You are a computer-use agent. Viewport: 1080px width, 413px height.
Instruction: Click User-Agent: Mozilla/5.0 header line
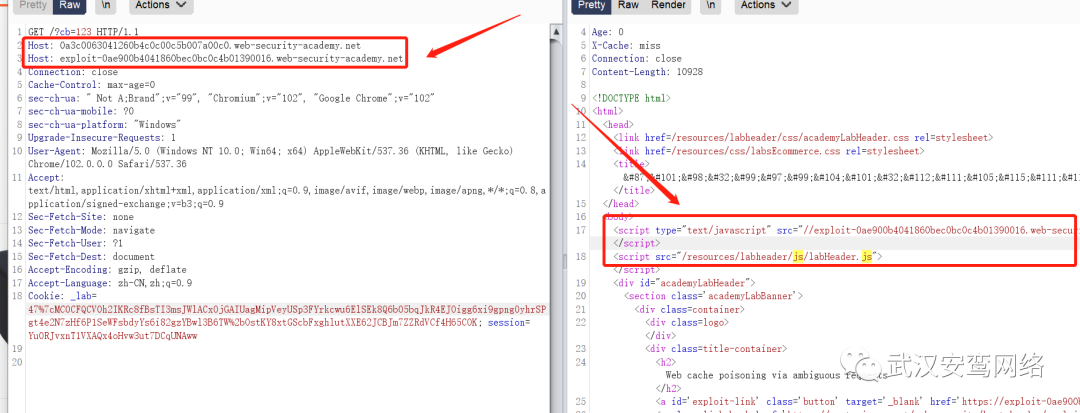tap(269, 151)
